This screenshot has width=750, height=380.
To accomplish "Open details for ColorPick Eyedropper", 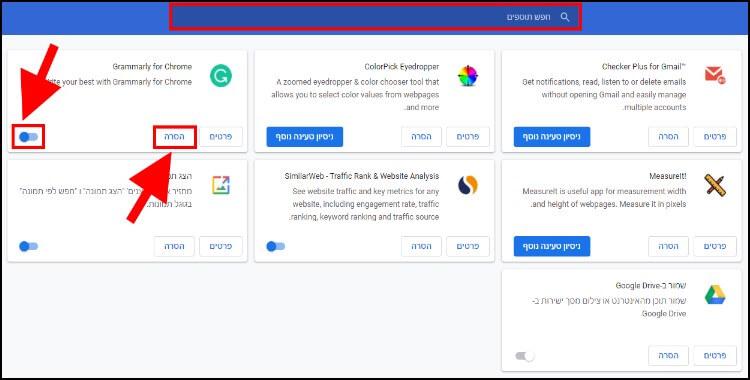I will pyautogui.click(x=467, y=137).
